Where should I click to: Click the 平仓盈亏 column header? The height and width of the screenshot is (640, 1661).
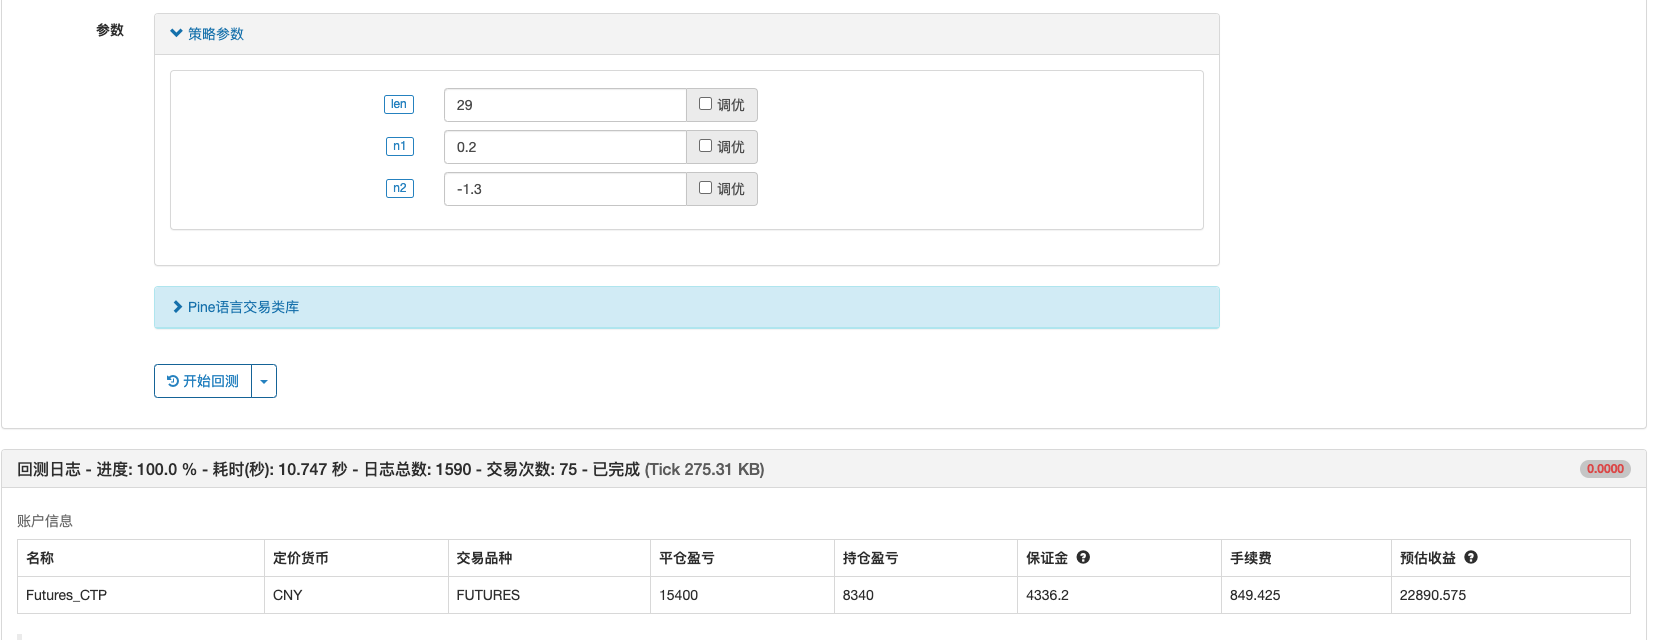[687, 558]
